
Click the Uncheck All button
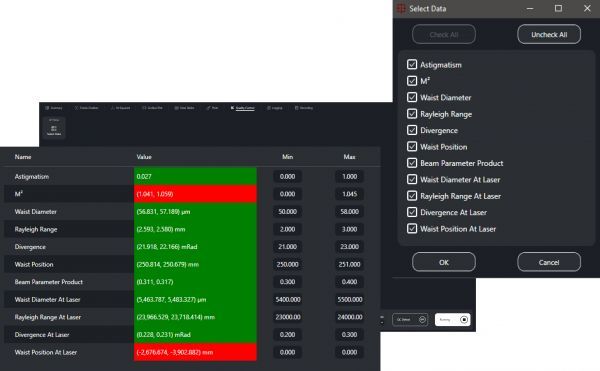(x=549, y=34)
